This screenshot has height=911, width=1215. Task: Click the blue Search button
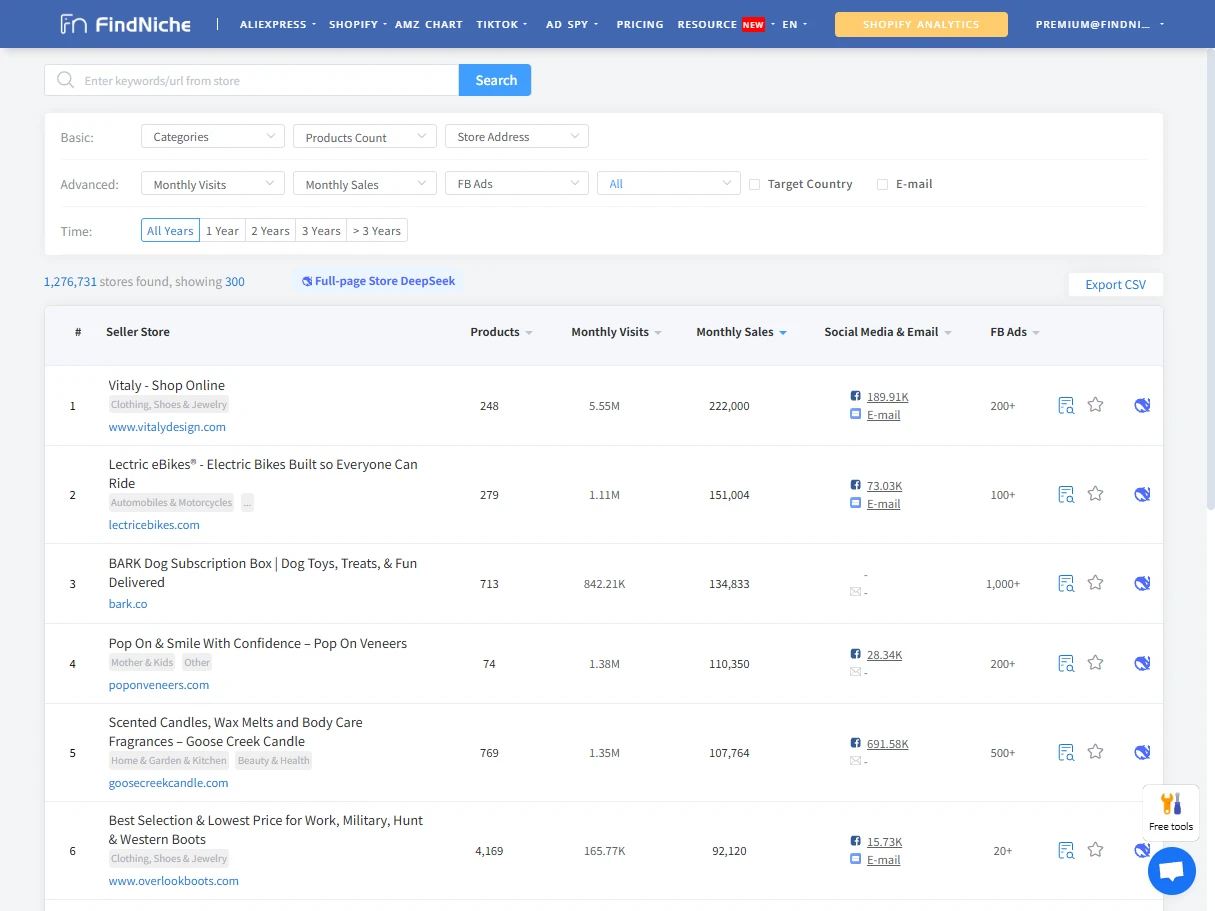pyautogui.click(x=495, y=80)
